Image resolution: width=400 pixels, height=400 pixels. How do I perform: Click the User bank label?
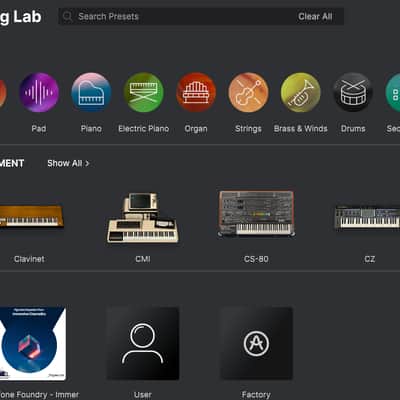click(x=143, y=395)
